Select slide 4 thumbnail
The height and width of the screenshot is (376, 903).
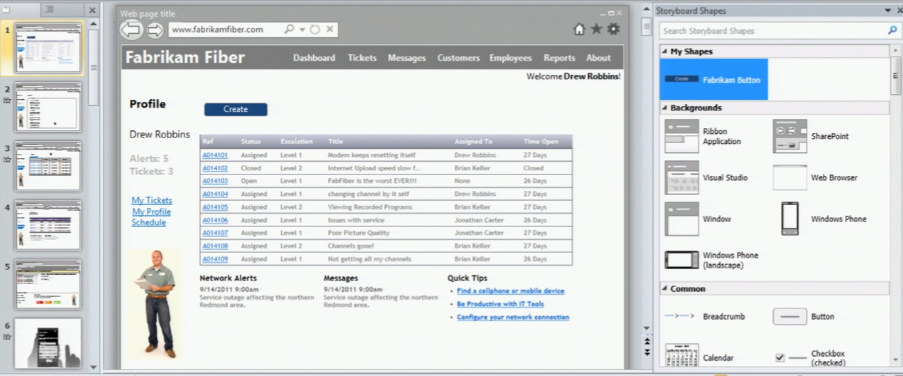click(48, 225)
